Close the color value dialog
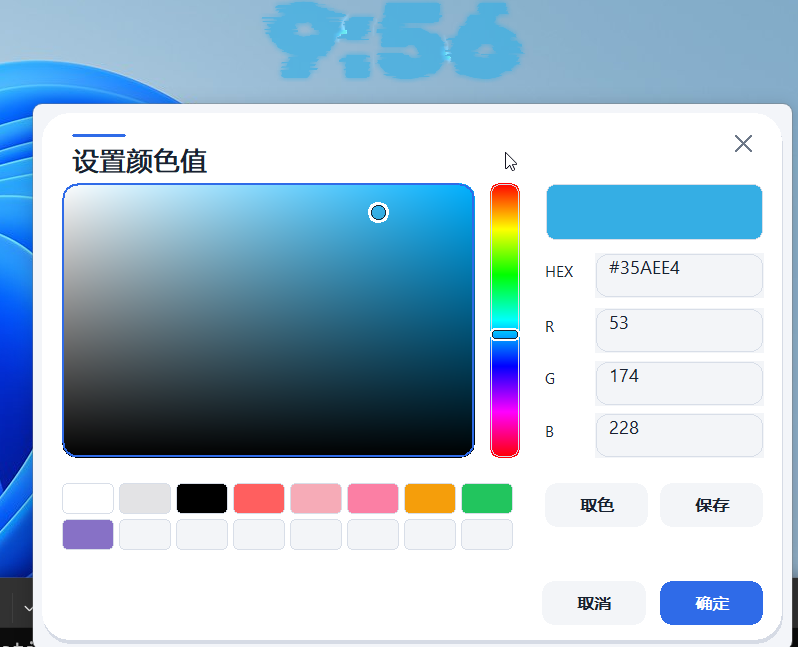The image size is (798, 647). [x=743, y=144]
